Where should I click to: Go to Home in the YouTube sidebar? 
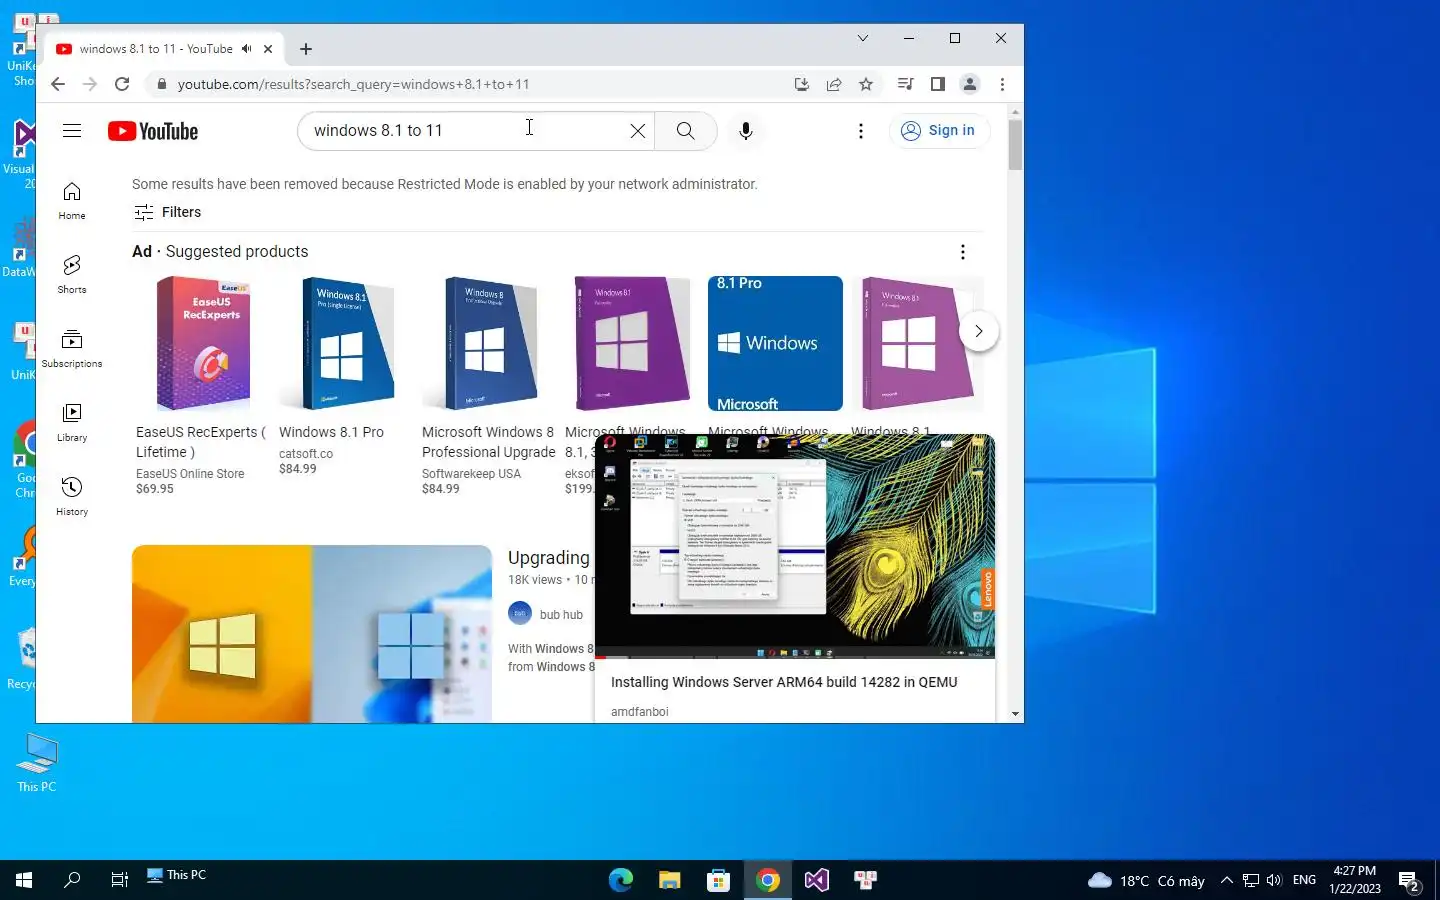pyautogui.click(x=72, y=200)
